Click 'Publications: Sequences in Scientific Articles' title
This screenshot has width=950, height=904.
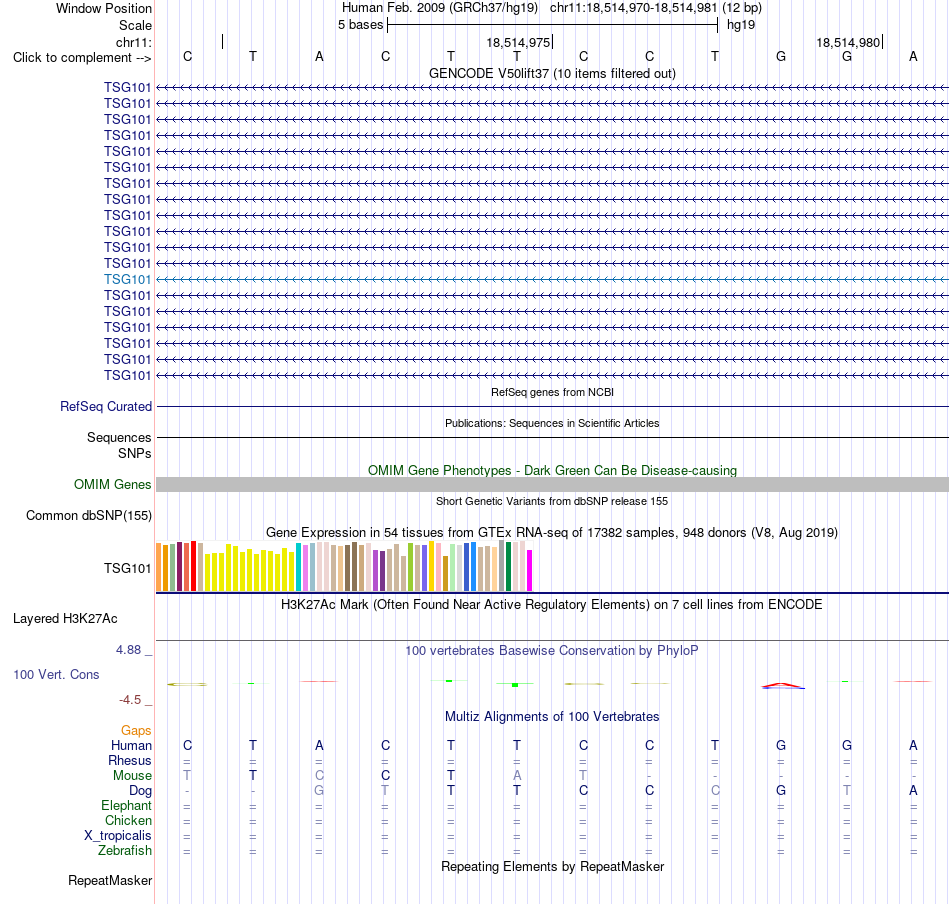point(552,423)
